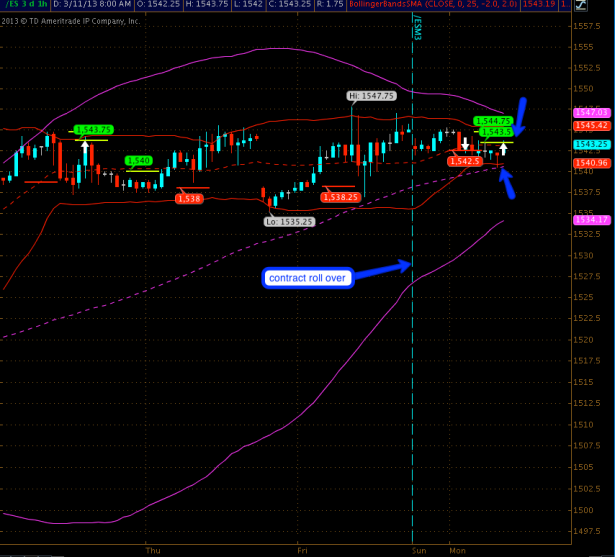Select the Fri date on time axis
Screen dimensions: 615x557
tap(302, 550)
